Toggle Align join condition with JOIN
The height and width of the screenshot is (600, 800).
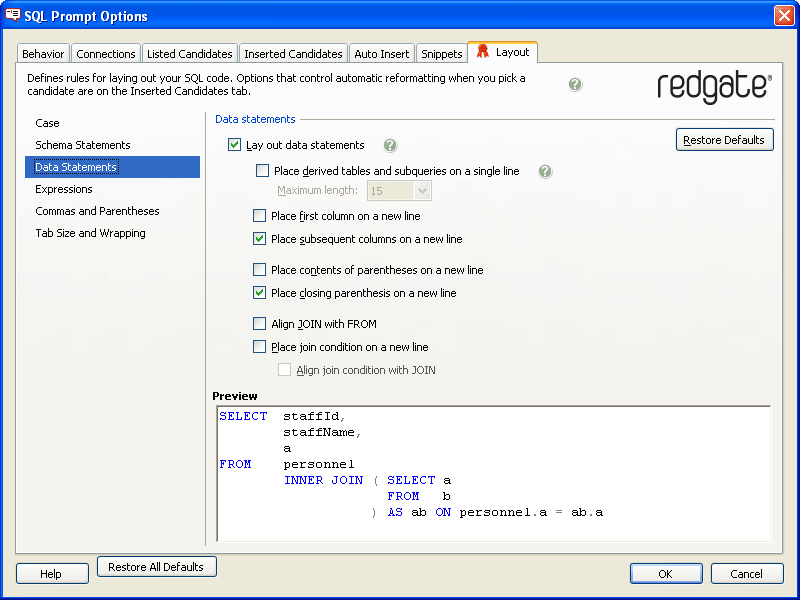tap(285, 370)
